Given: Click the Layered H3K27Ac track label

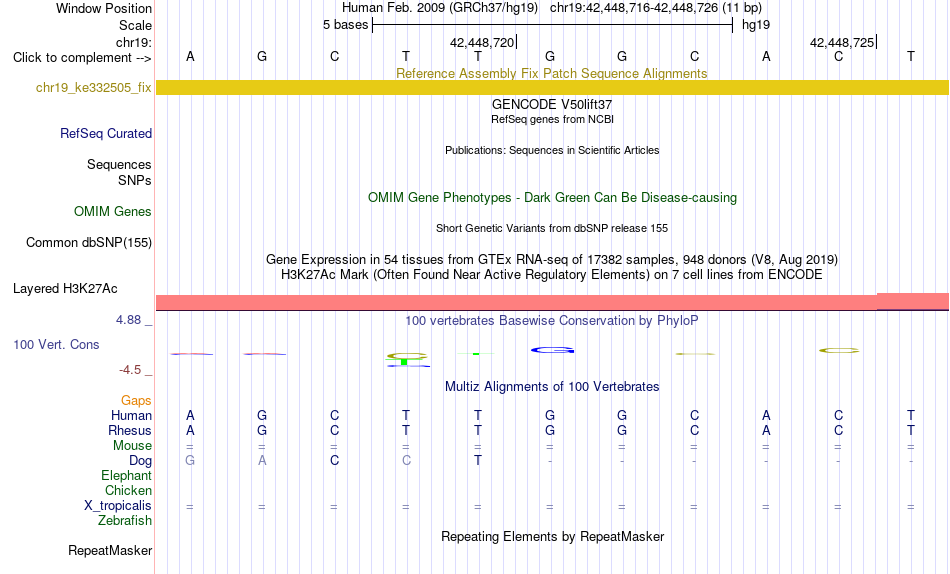Looking at the screenshot, I should tap(65, 289).
